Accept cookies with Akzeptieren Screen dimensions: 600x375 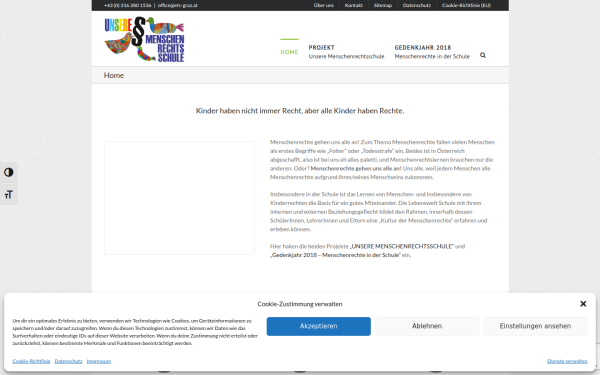pyautogui.click(x=318, y=326)
